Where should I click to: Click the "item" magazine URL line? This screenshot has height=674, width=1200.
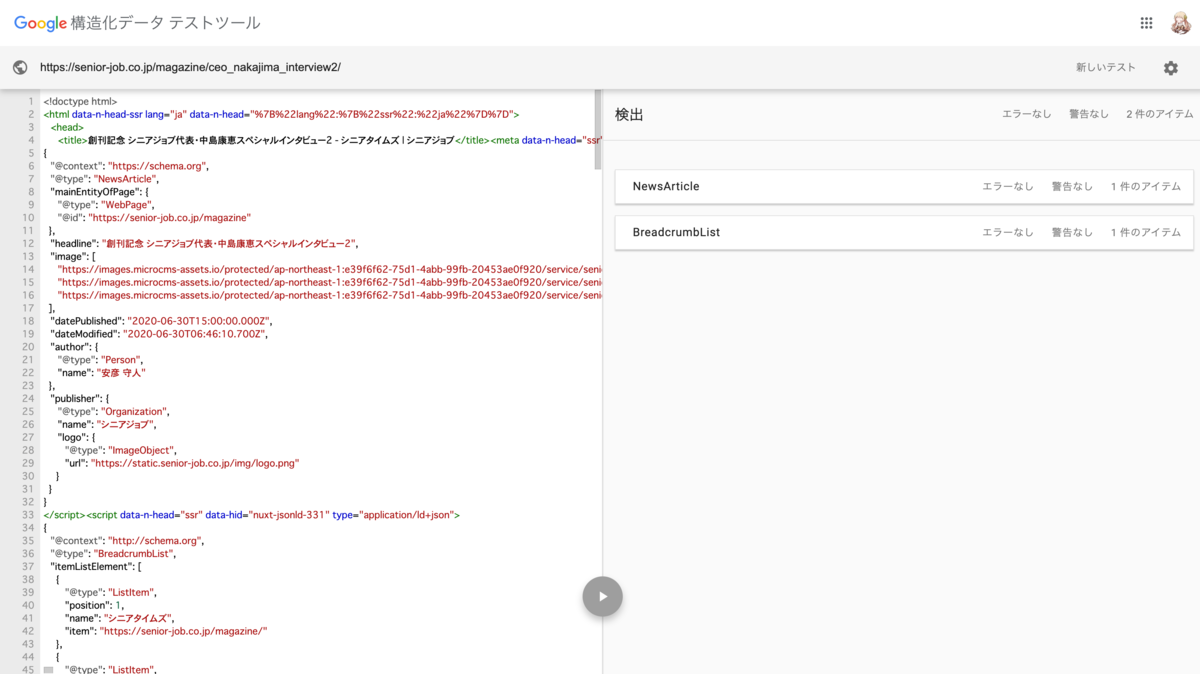pyautogui.click(x=167, y=631)
